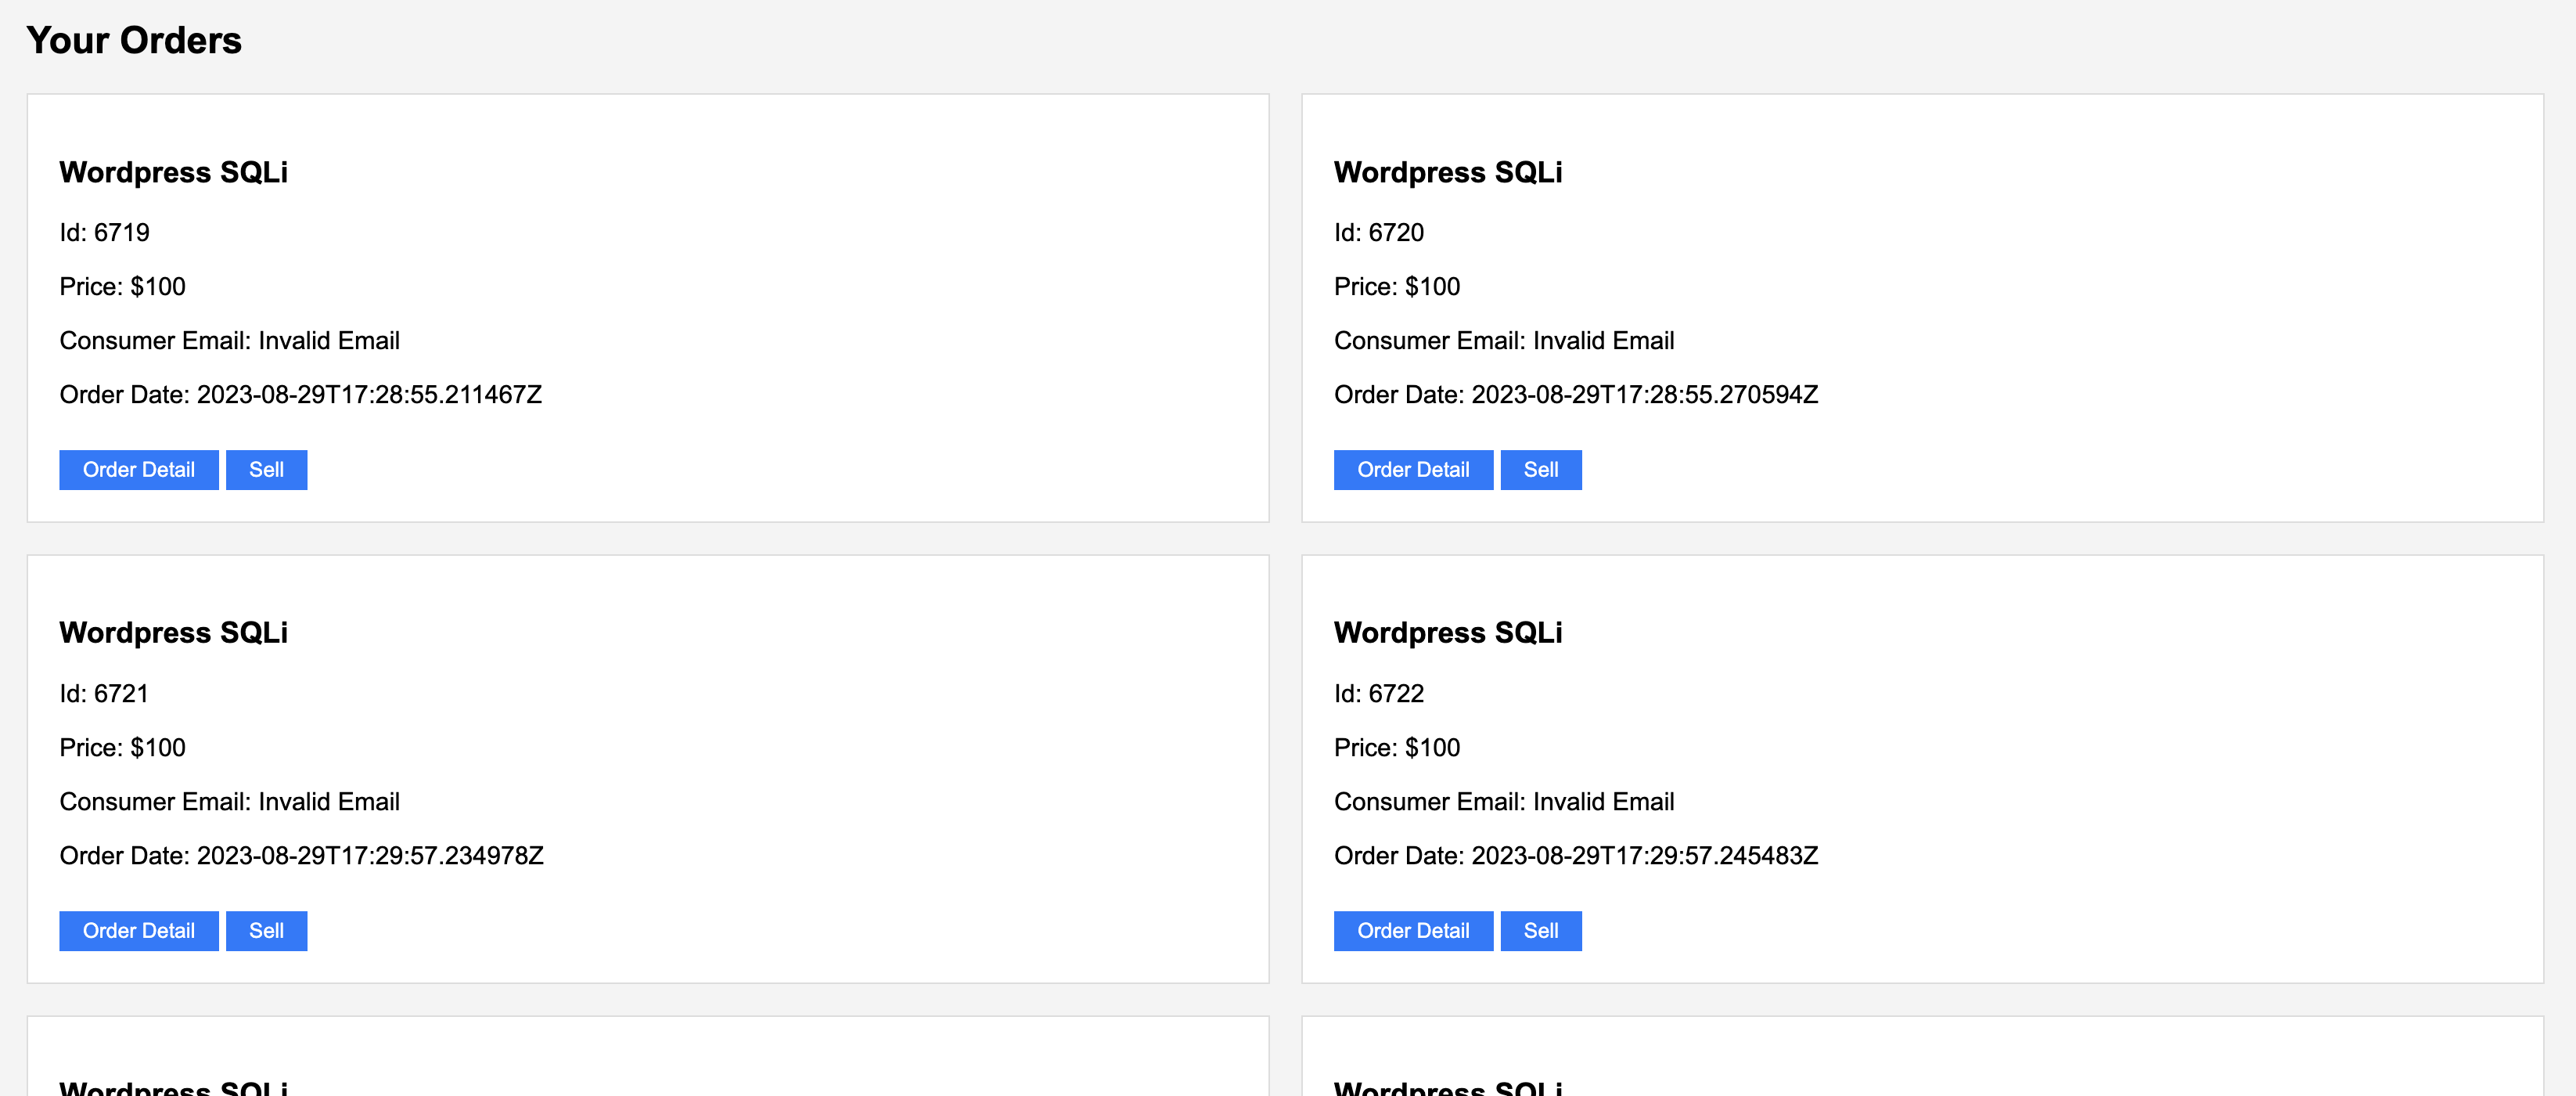This screenshot has height=1096, width=2576.
Task: Click Wordpress SQLi title of order 6722
Action: click(1447, 633)
